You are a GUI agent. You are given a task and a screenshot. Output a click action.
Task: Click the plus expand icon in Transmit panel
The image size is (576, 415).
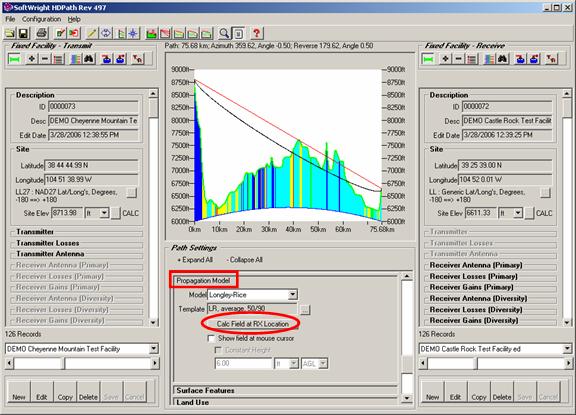tap(32, 59)
